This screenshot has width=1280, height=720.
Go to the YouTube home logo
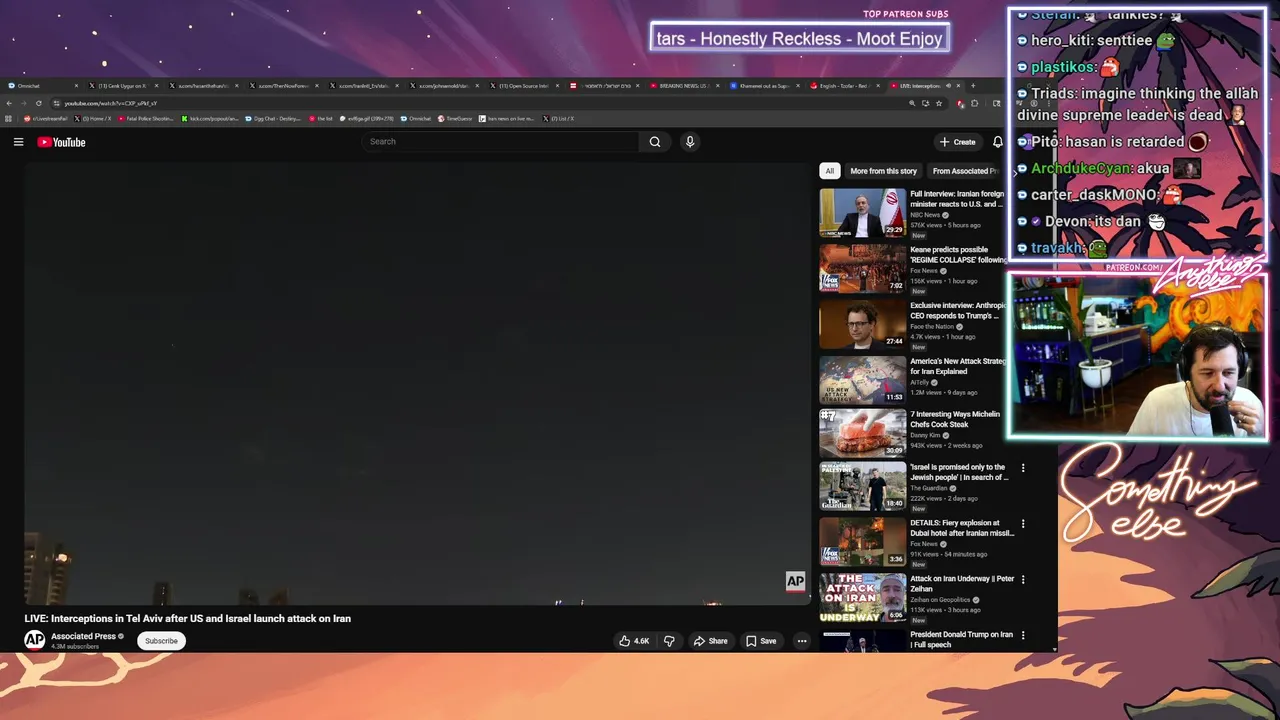(x=61, y=142)
